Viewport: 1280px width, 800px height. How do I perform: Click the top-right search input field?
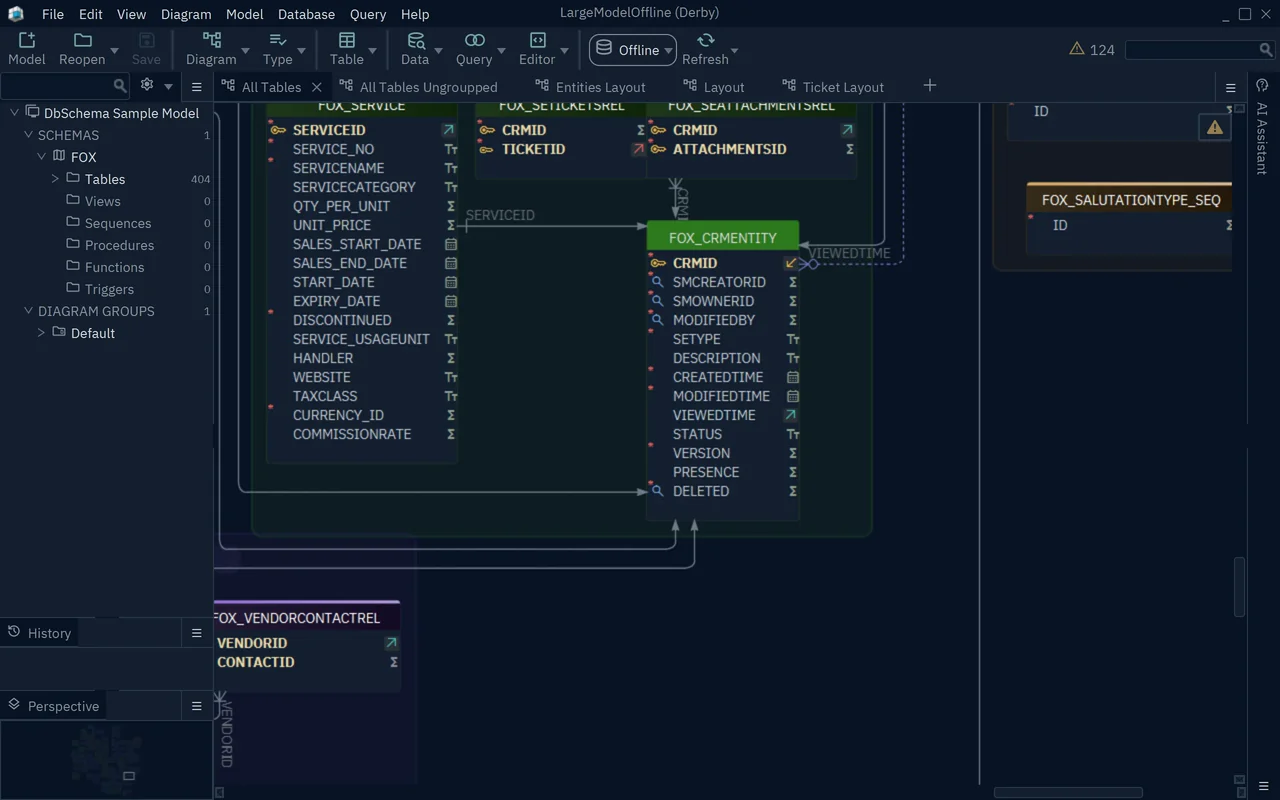tap(1199, 49)
